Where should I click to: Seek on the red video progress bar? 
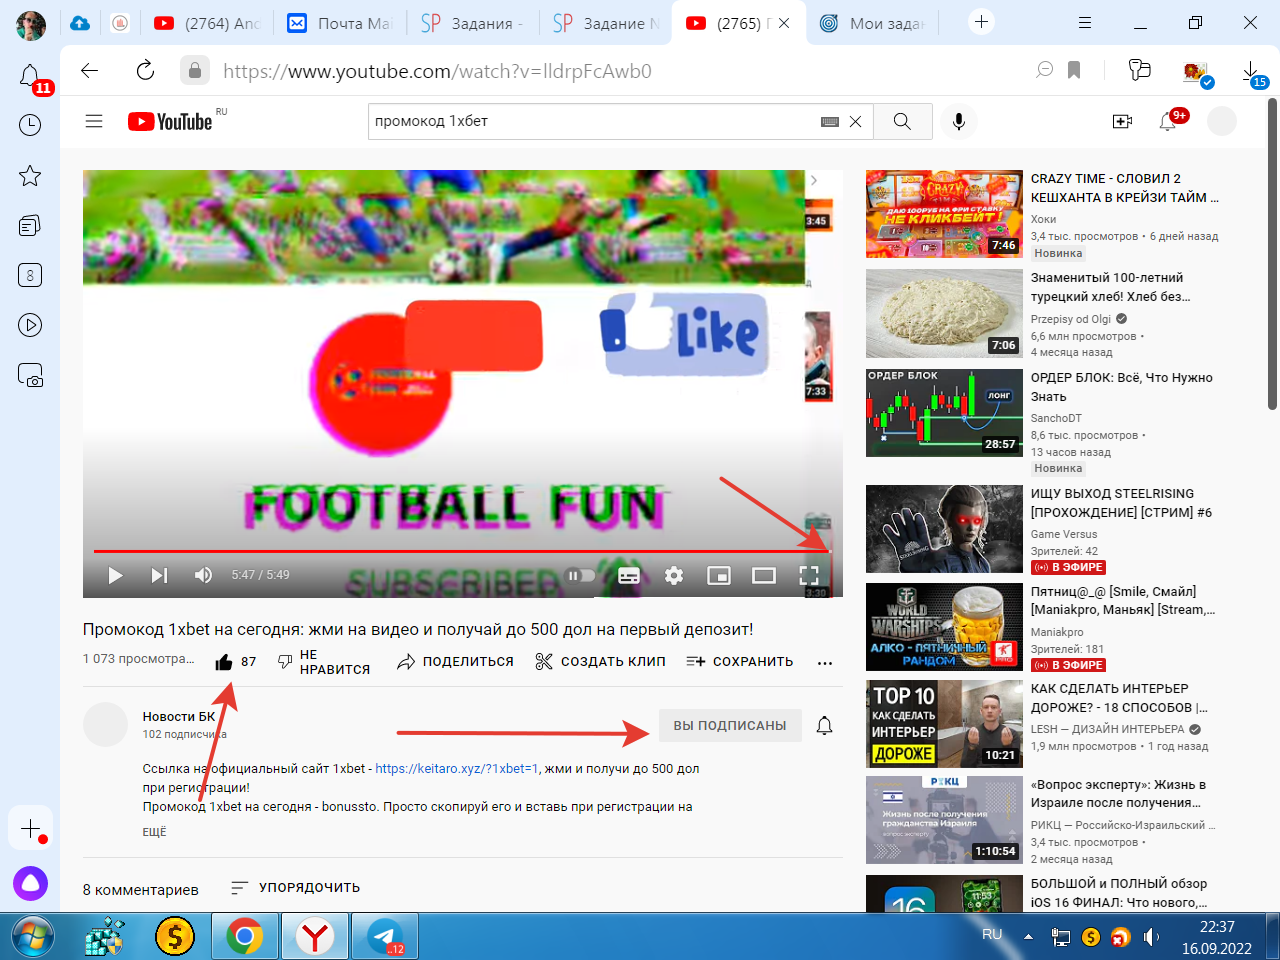[x=462, y=551]
